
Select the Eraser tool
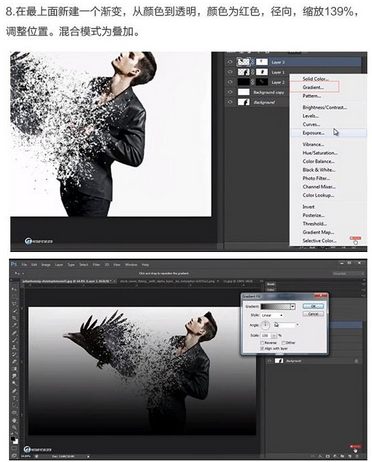click(x=14, y=362)
